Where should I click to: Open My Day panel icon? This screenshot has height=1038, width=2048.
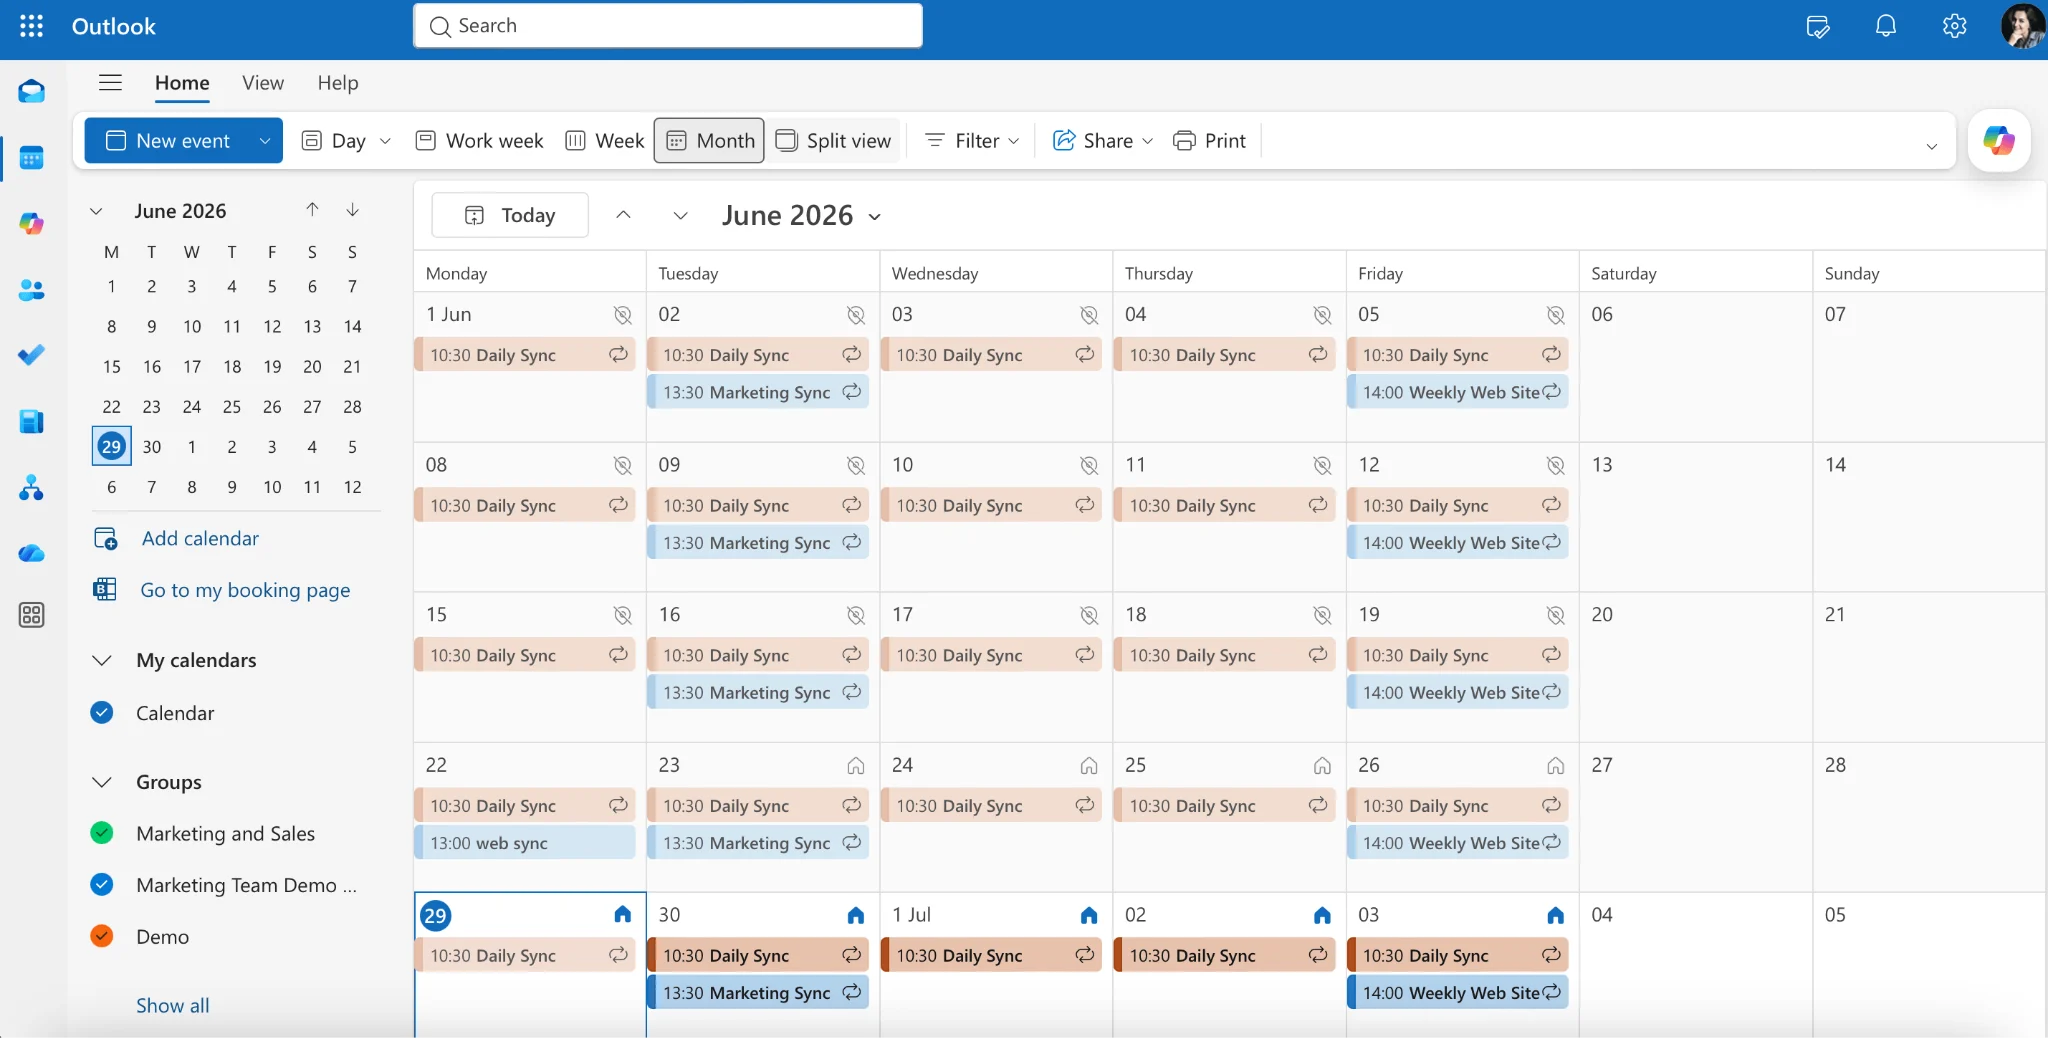[1818, 27]
